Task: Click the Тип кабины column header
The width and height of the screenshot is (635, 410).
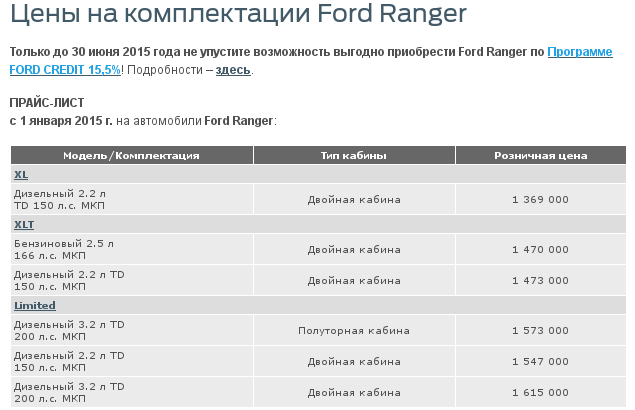Action: [354, 155]
